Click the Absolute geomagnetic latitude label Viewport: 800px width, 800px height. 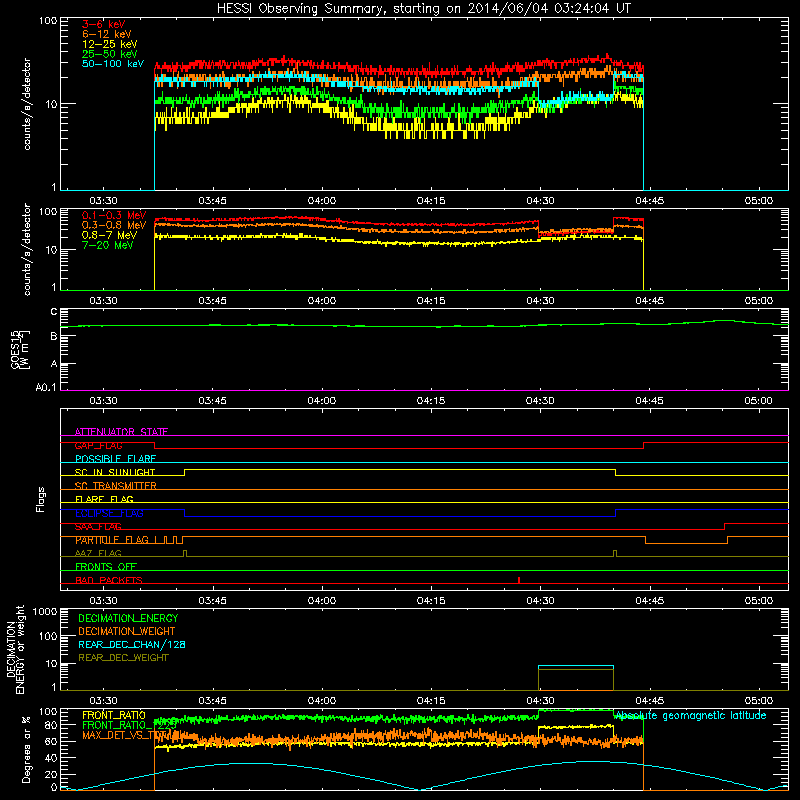pyautogui.click(x=690, y=716)
